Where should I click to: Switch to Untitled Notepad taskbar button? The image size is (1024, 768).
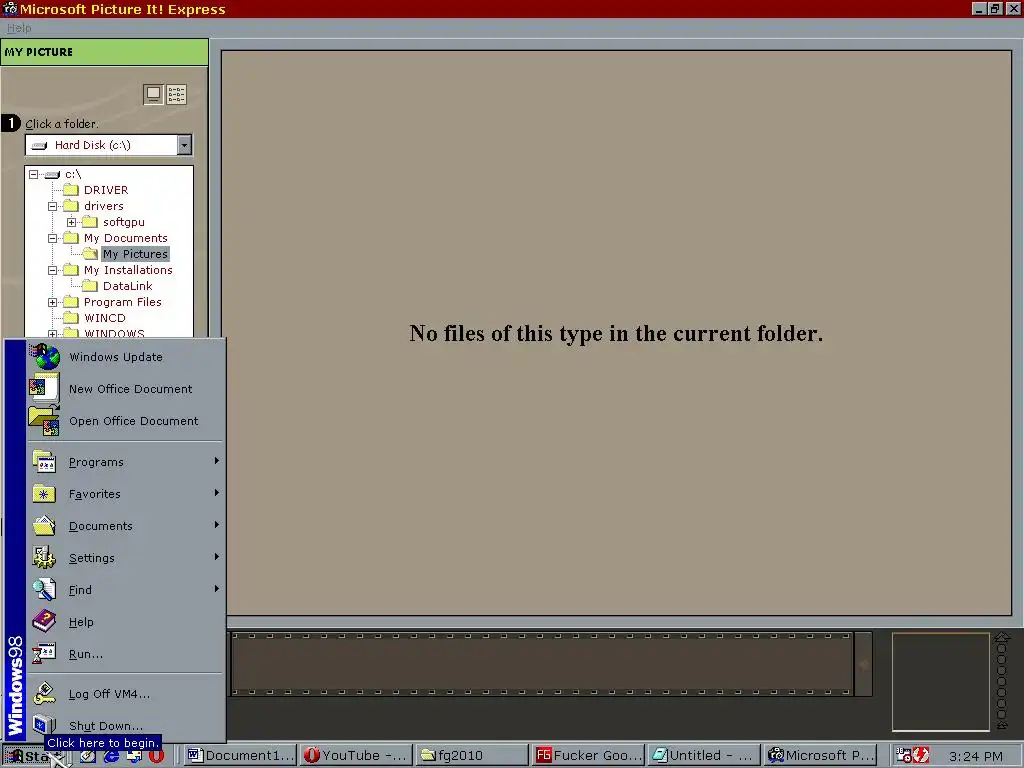coord(704,756)
